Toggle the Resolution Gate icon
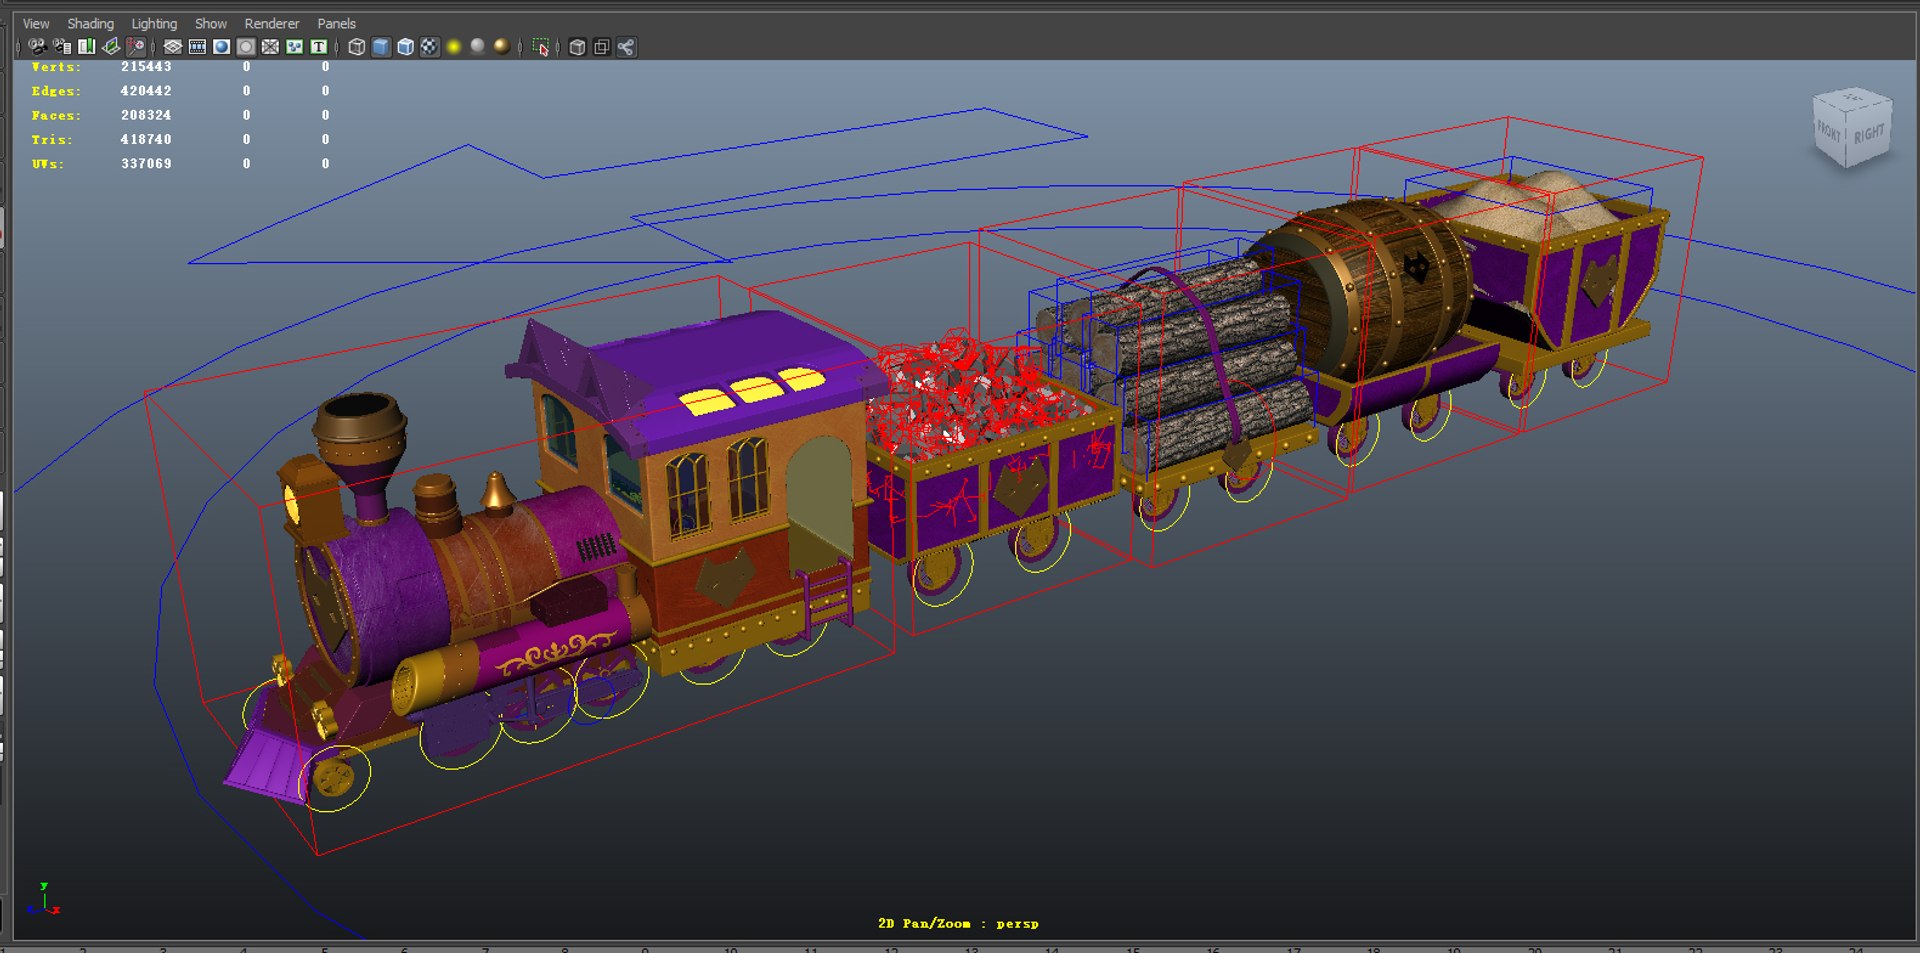This screenshot has width=1920, height=953. tap(222, 47)
